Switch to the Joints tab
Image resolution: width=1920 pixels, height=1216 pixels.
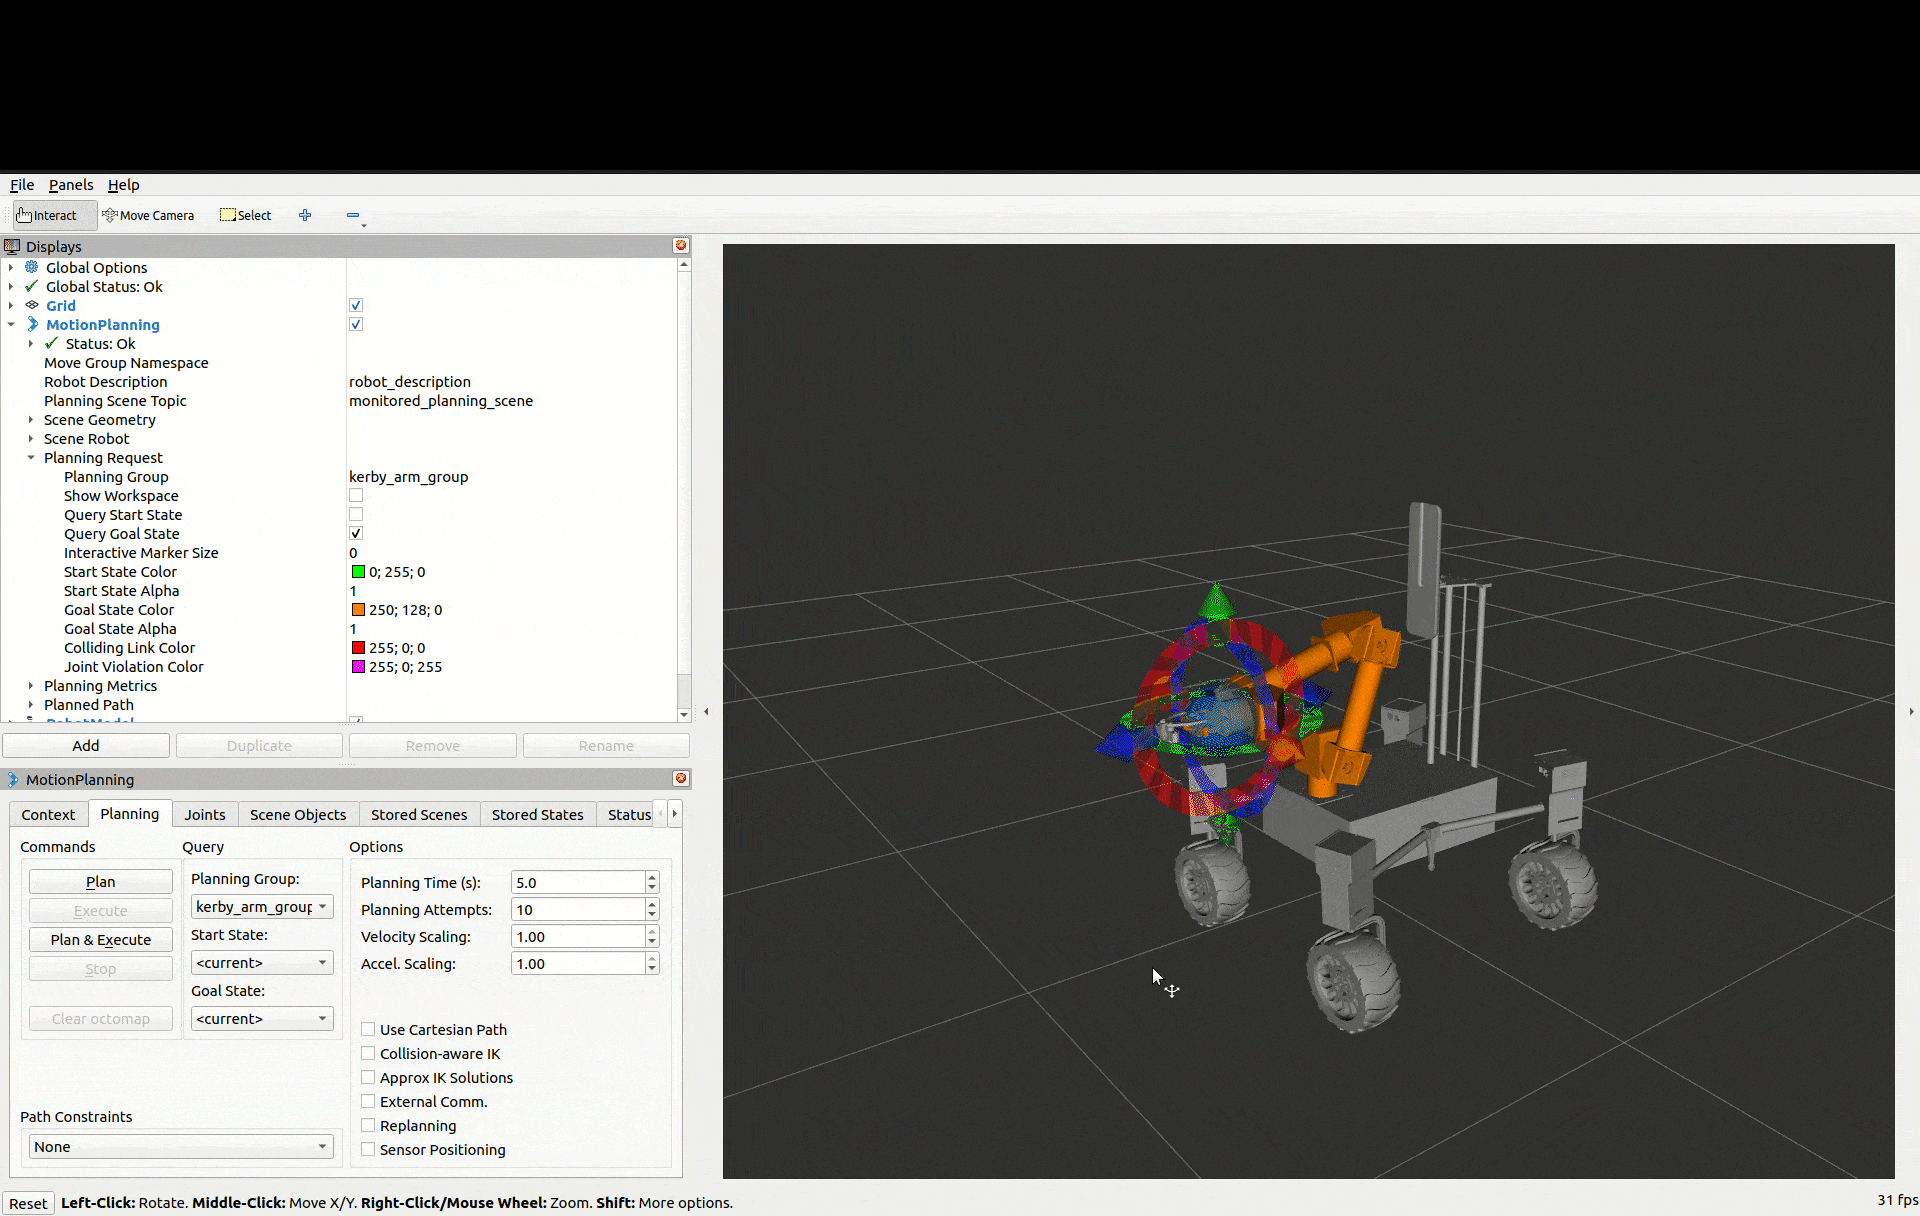[x=204, y=815]
